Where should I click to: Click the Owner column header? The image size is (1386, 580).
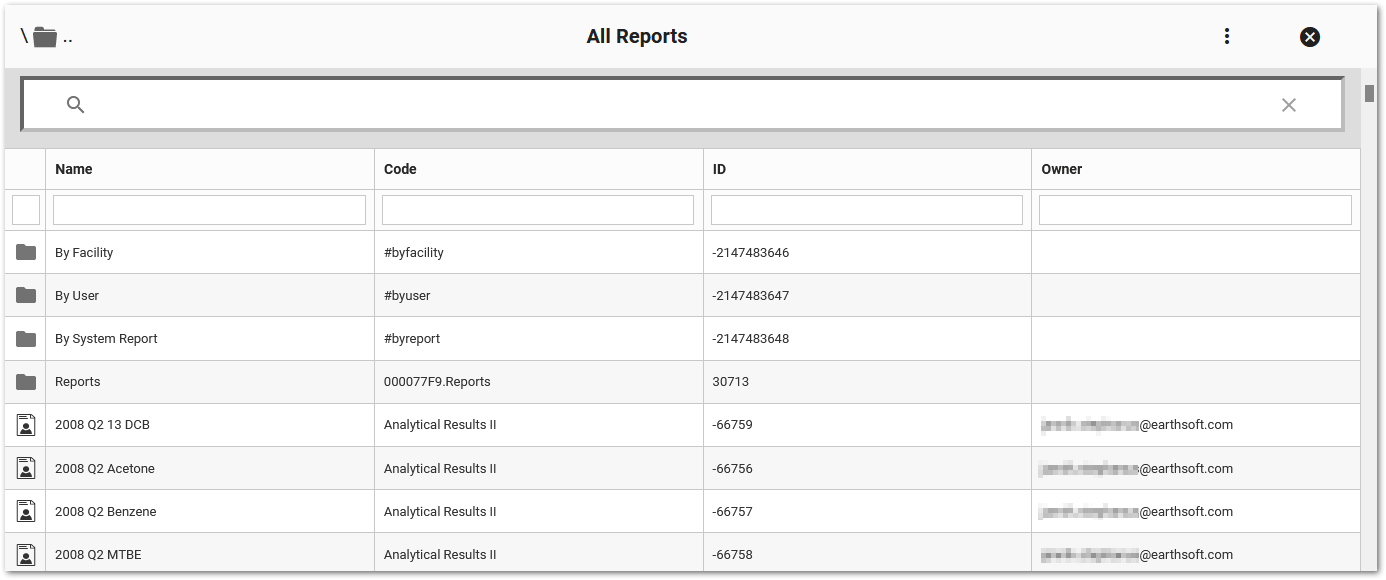coord(1061,169)
